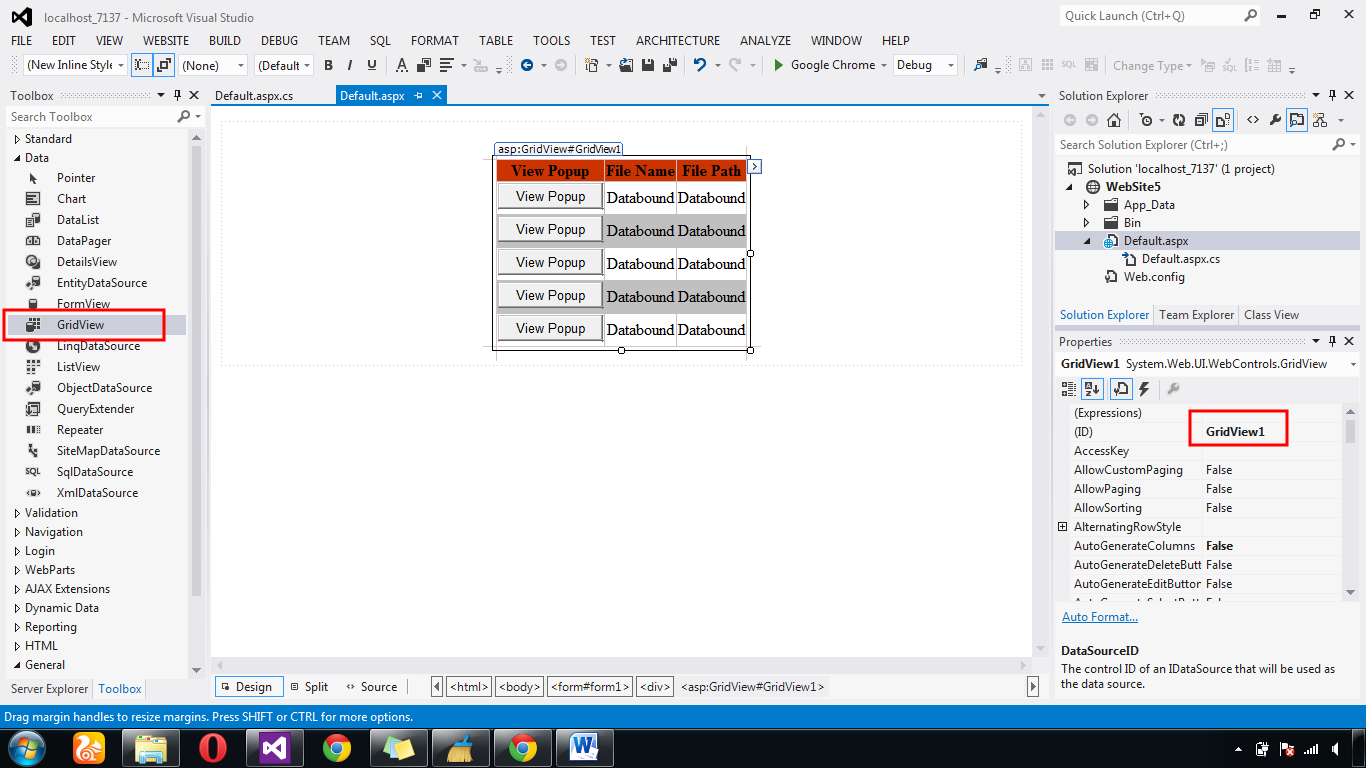Screen dimensions: 1366x768
Task: Click Collapse All in Solution Explorer
Action: pyautogui.click(x=1200, y=120)
